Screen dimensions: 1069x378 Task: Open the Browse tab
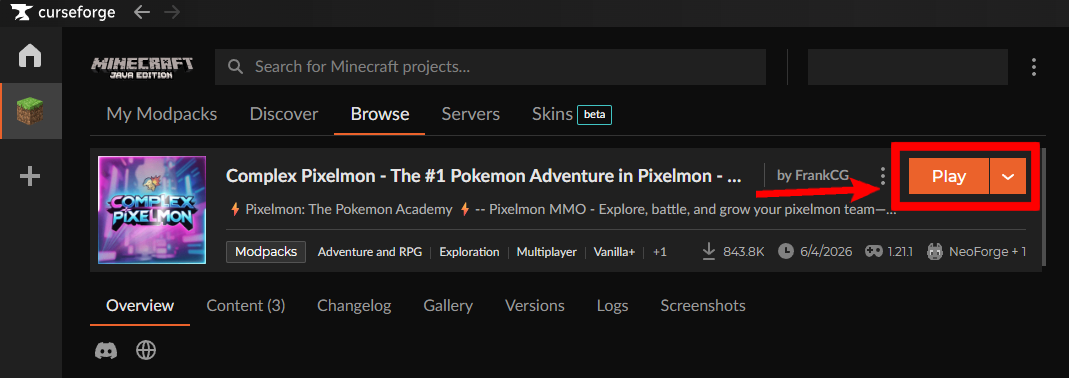[380, 114]
